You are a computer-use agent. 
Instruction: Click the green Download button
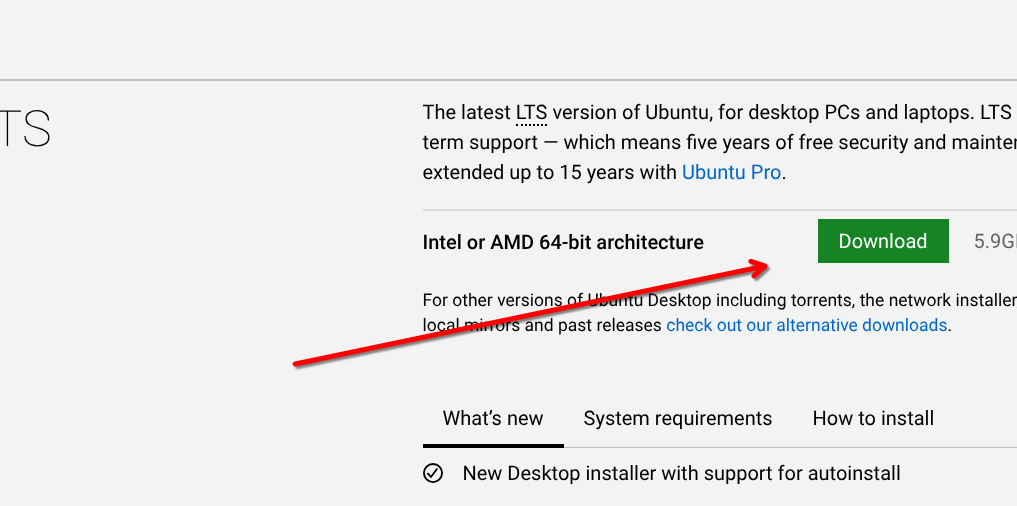(x=882, y=241)
